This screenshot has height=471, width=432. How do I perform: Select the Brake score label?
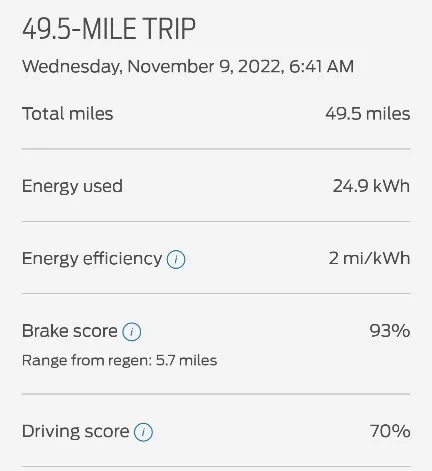coord(70,331)
